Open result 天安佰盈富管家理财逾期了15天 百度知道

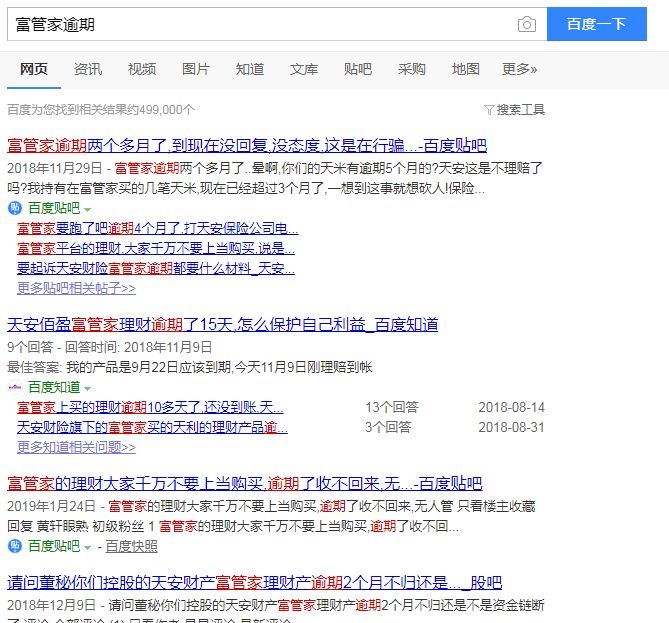222,325
